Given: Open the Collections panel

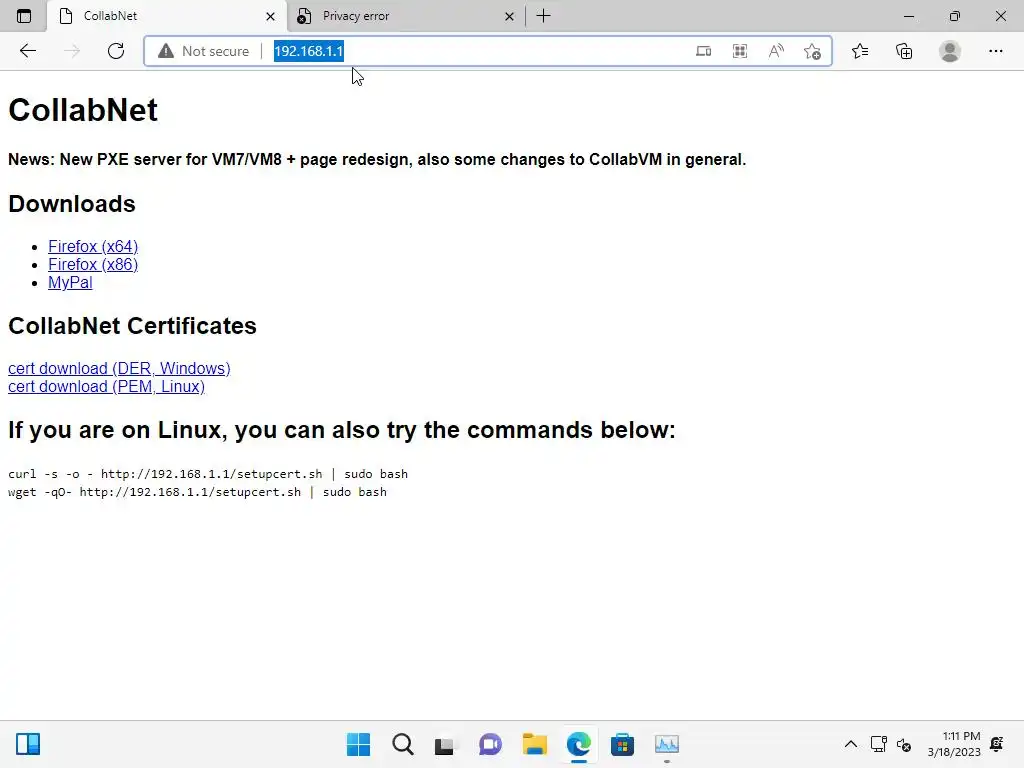Looking at the screenshot, I should click(x=904, y=51).
